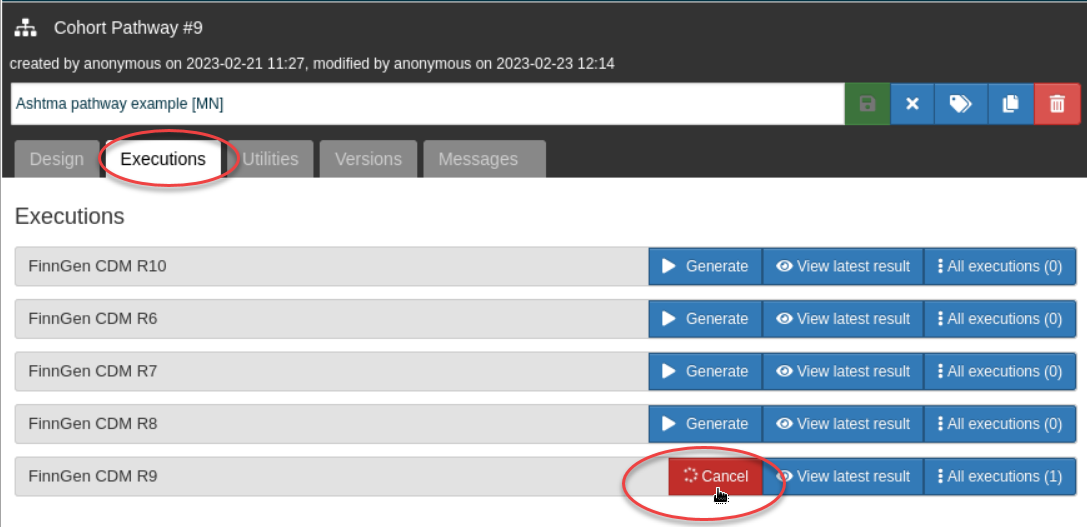The height and width of the screenshot is (527, 1087).
Task: Click the green save icon button
Action: tap(867, 104)
